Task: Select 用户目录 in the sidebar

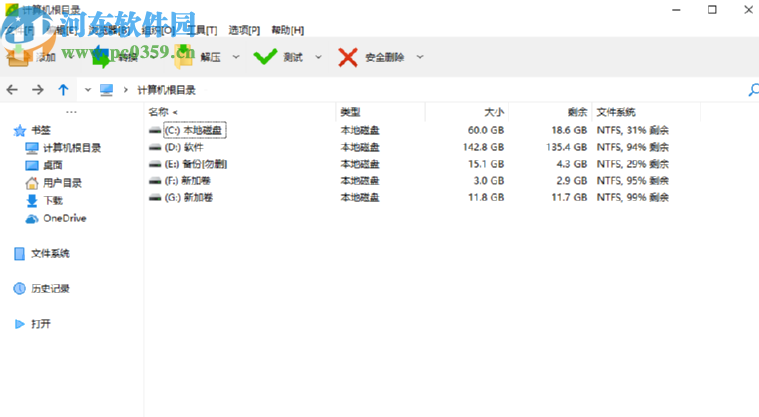Action: [x=62, y=183]
